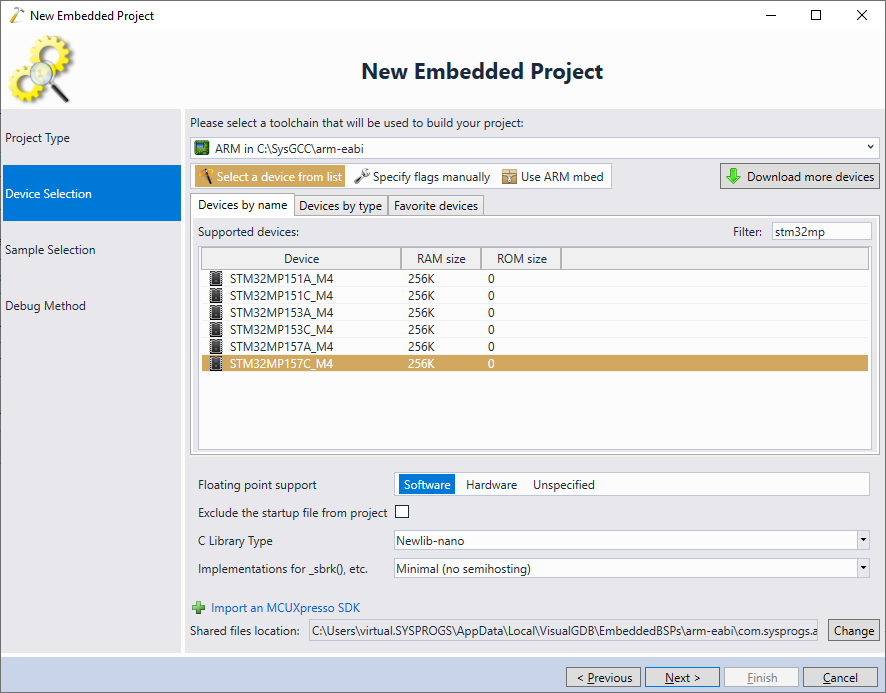Click the ROM size 0 cell of STM32MP151A_M4
Viewport: 886px width, 693px height.
[491, 279]
